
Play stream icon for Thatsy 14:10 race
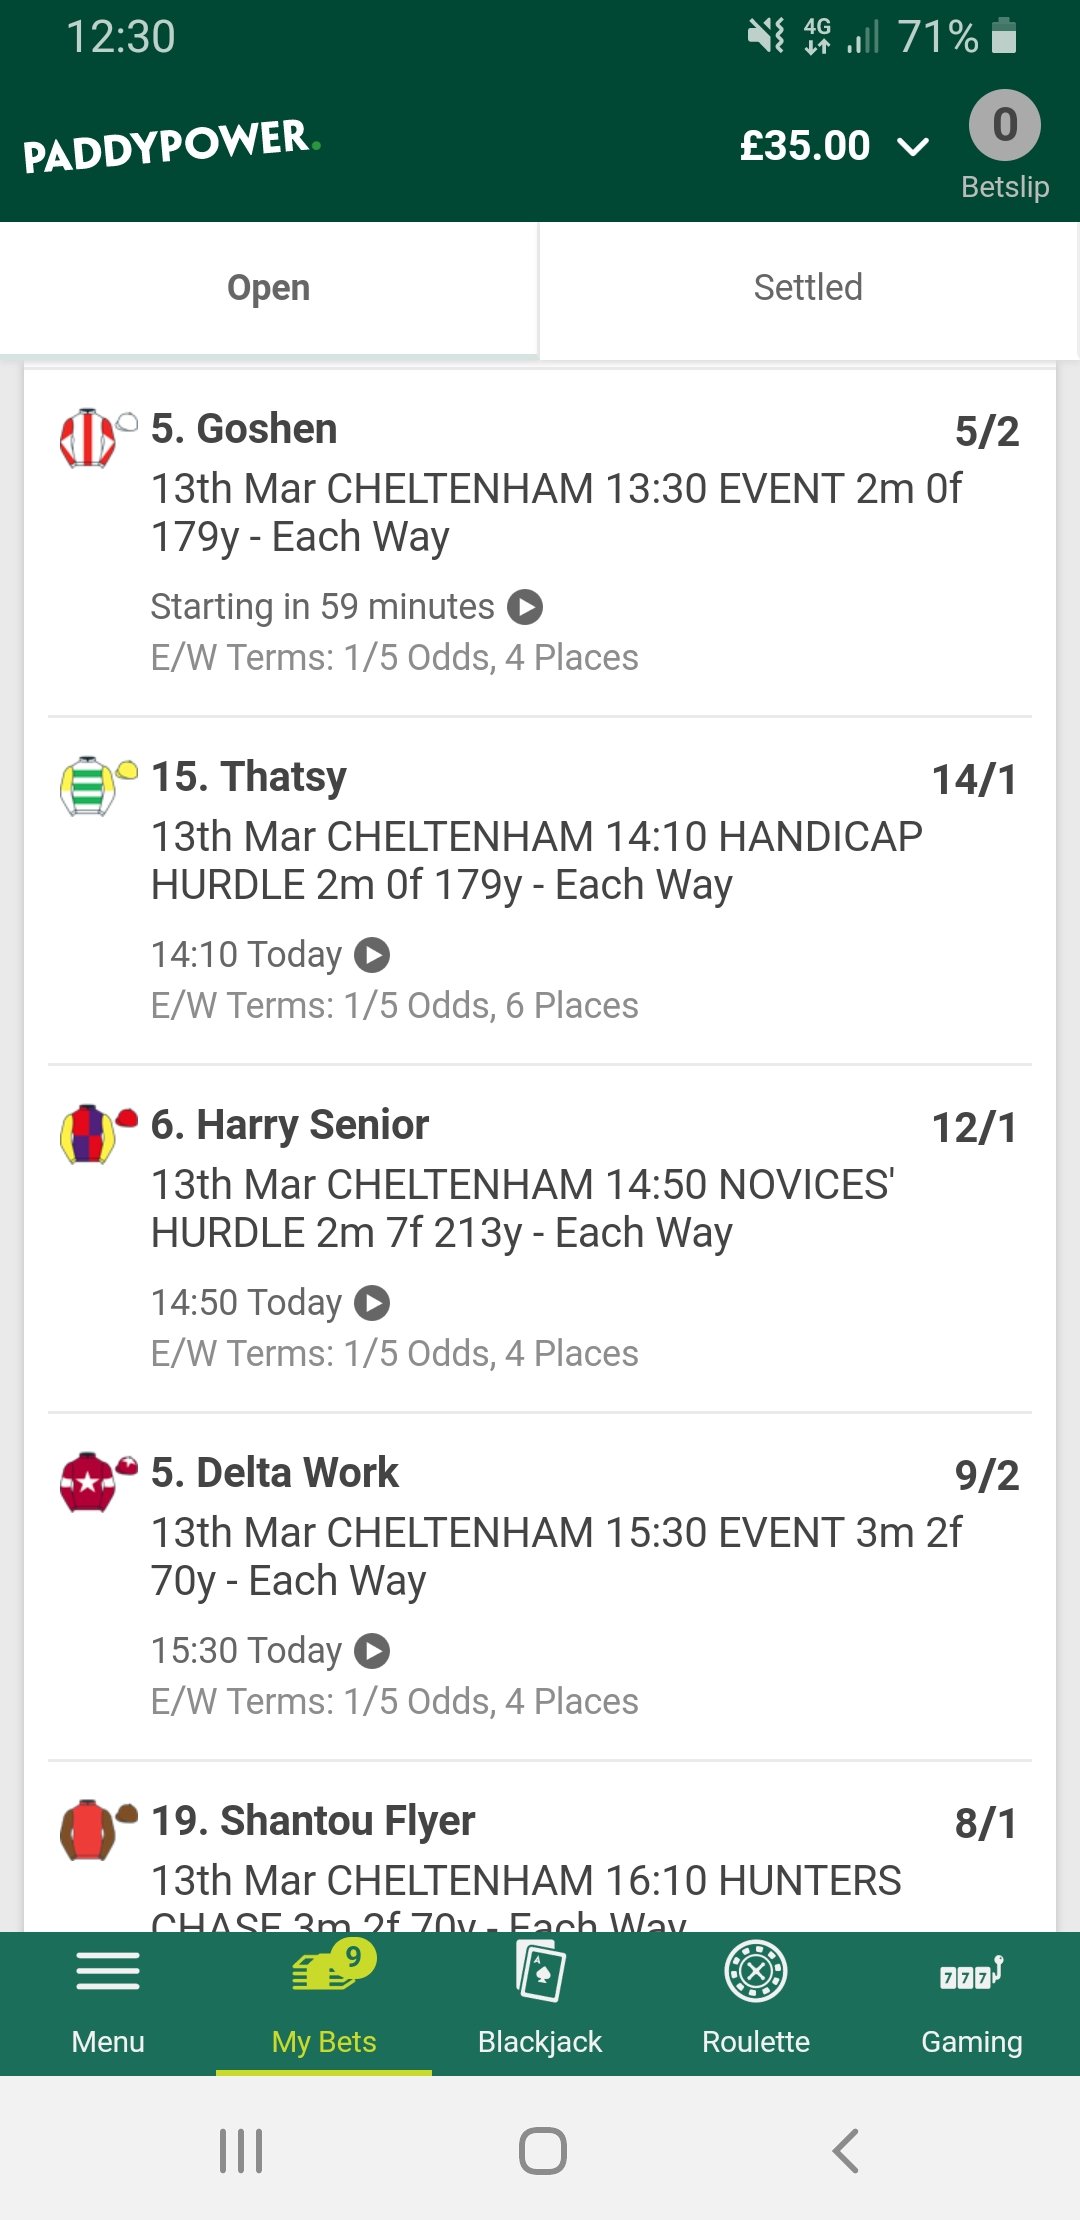coord(372,955)
